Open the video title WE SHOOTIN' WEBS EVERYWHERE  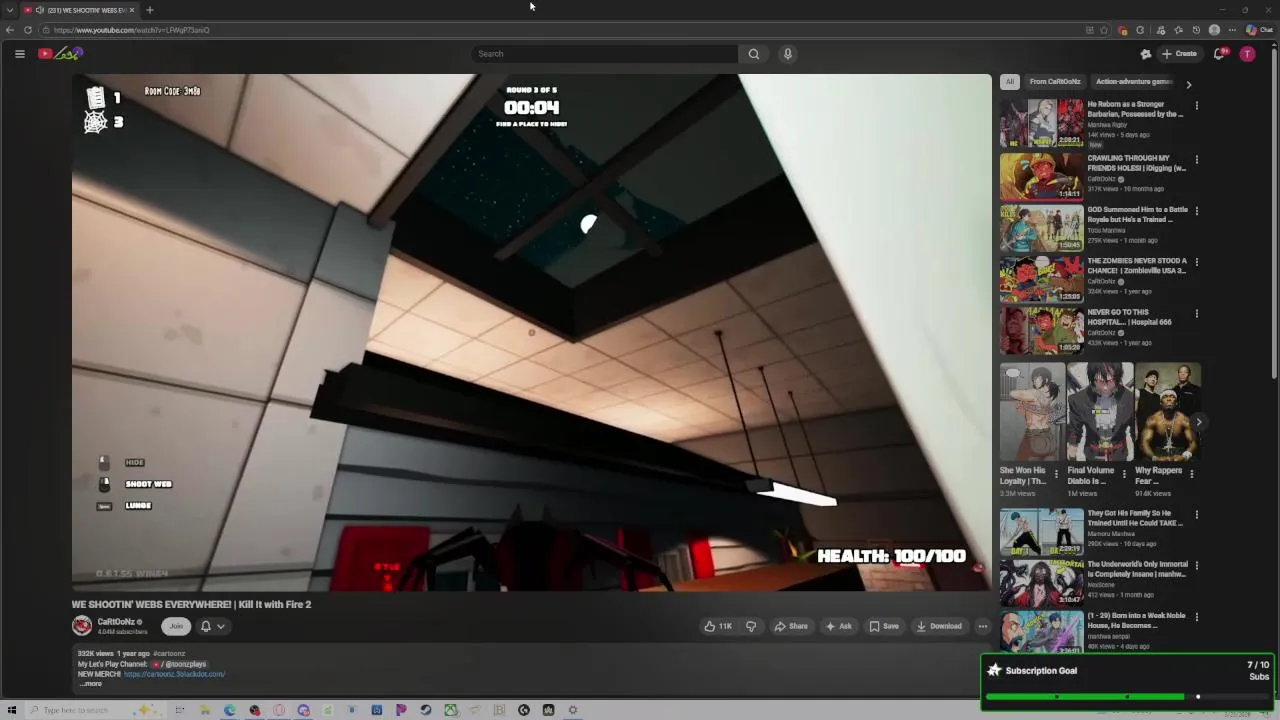pyautogui.click(x=191, y=604)
